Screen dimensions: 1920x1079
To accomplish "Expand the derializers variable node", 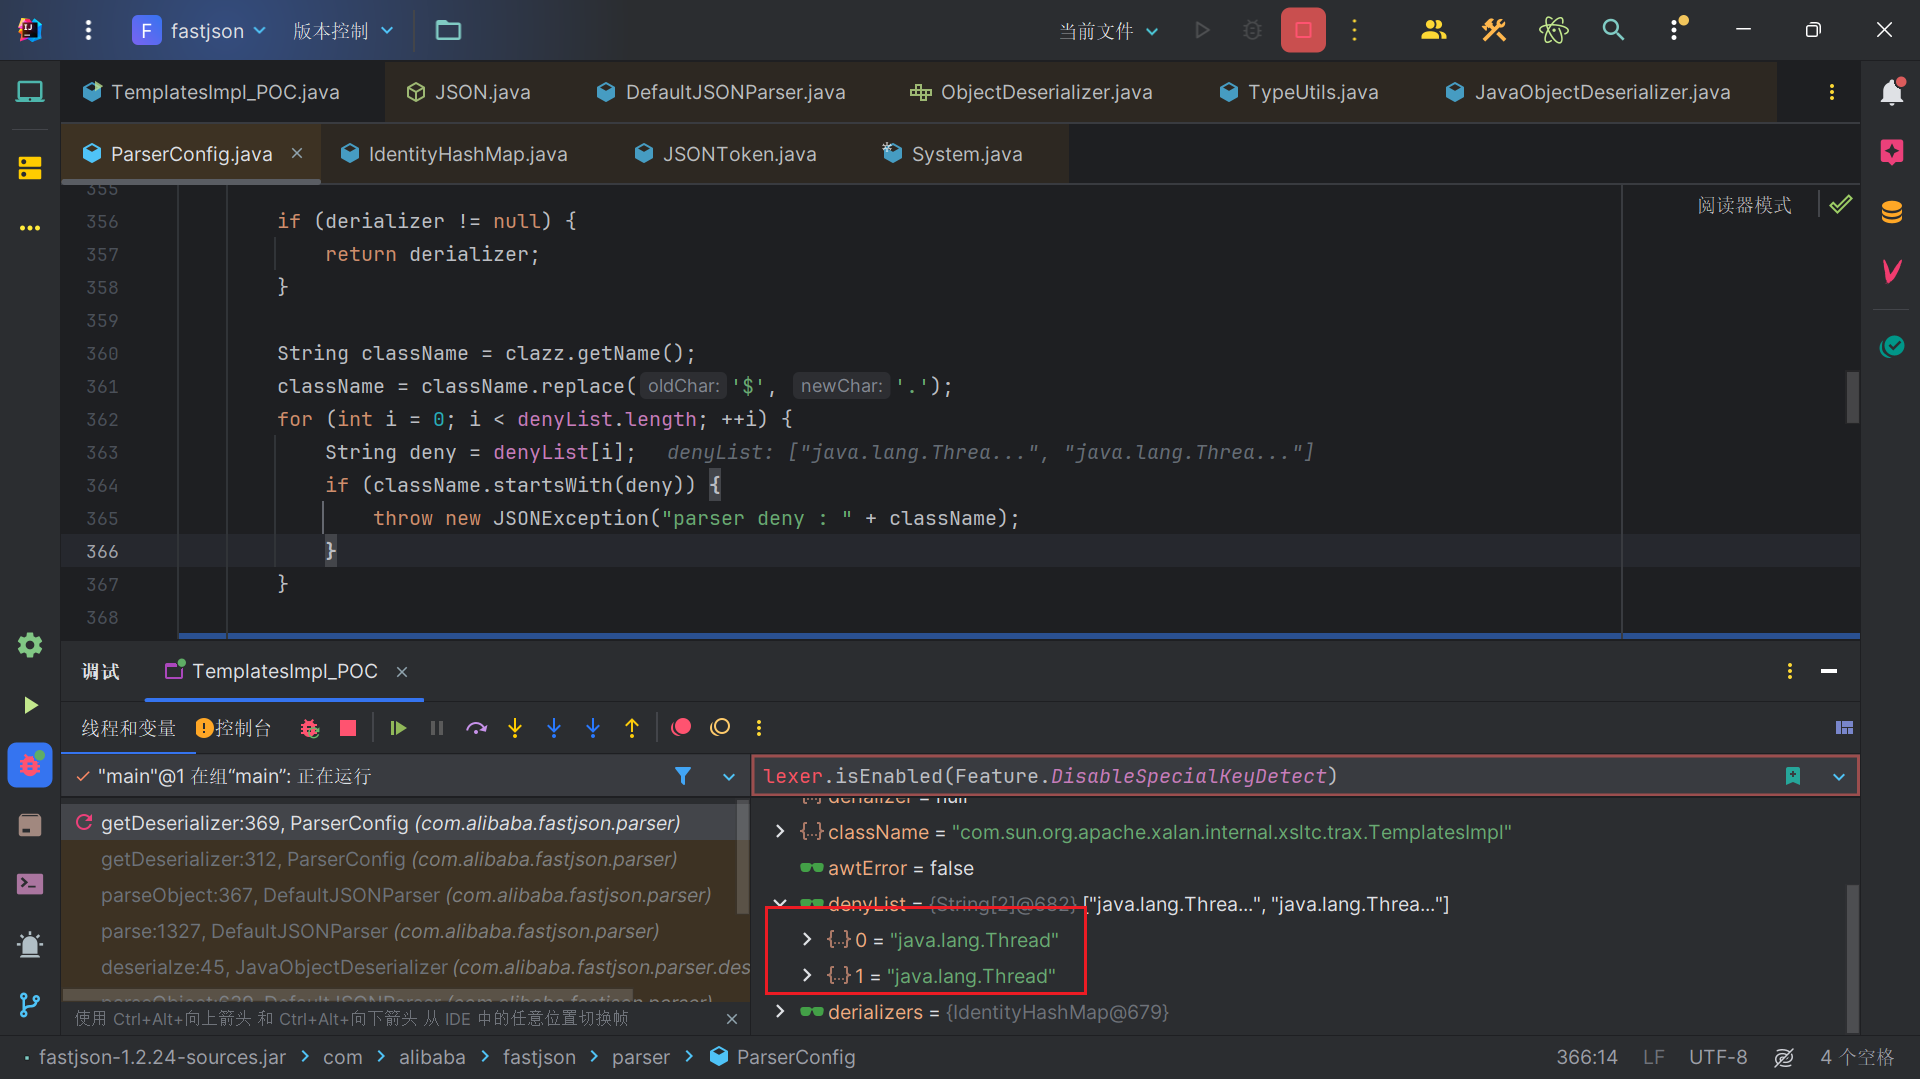I will coord(780,1012).
